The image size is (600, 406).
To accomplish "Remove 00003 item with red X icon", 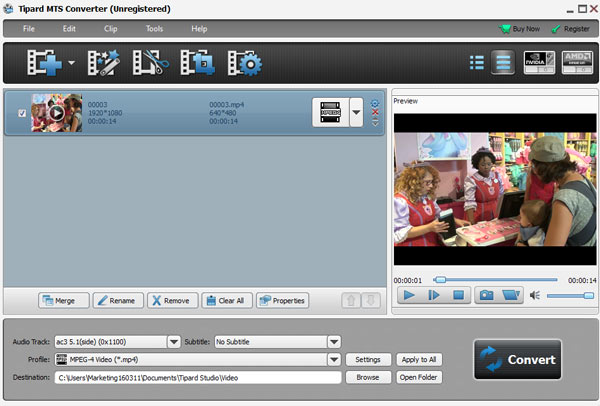I will [375, 112].
